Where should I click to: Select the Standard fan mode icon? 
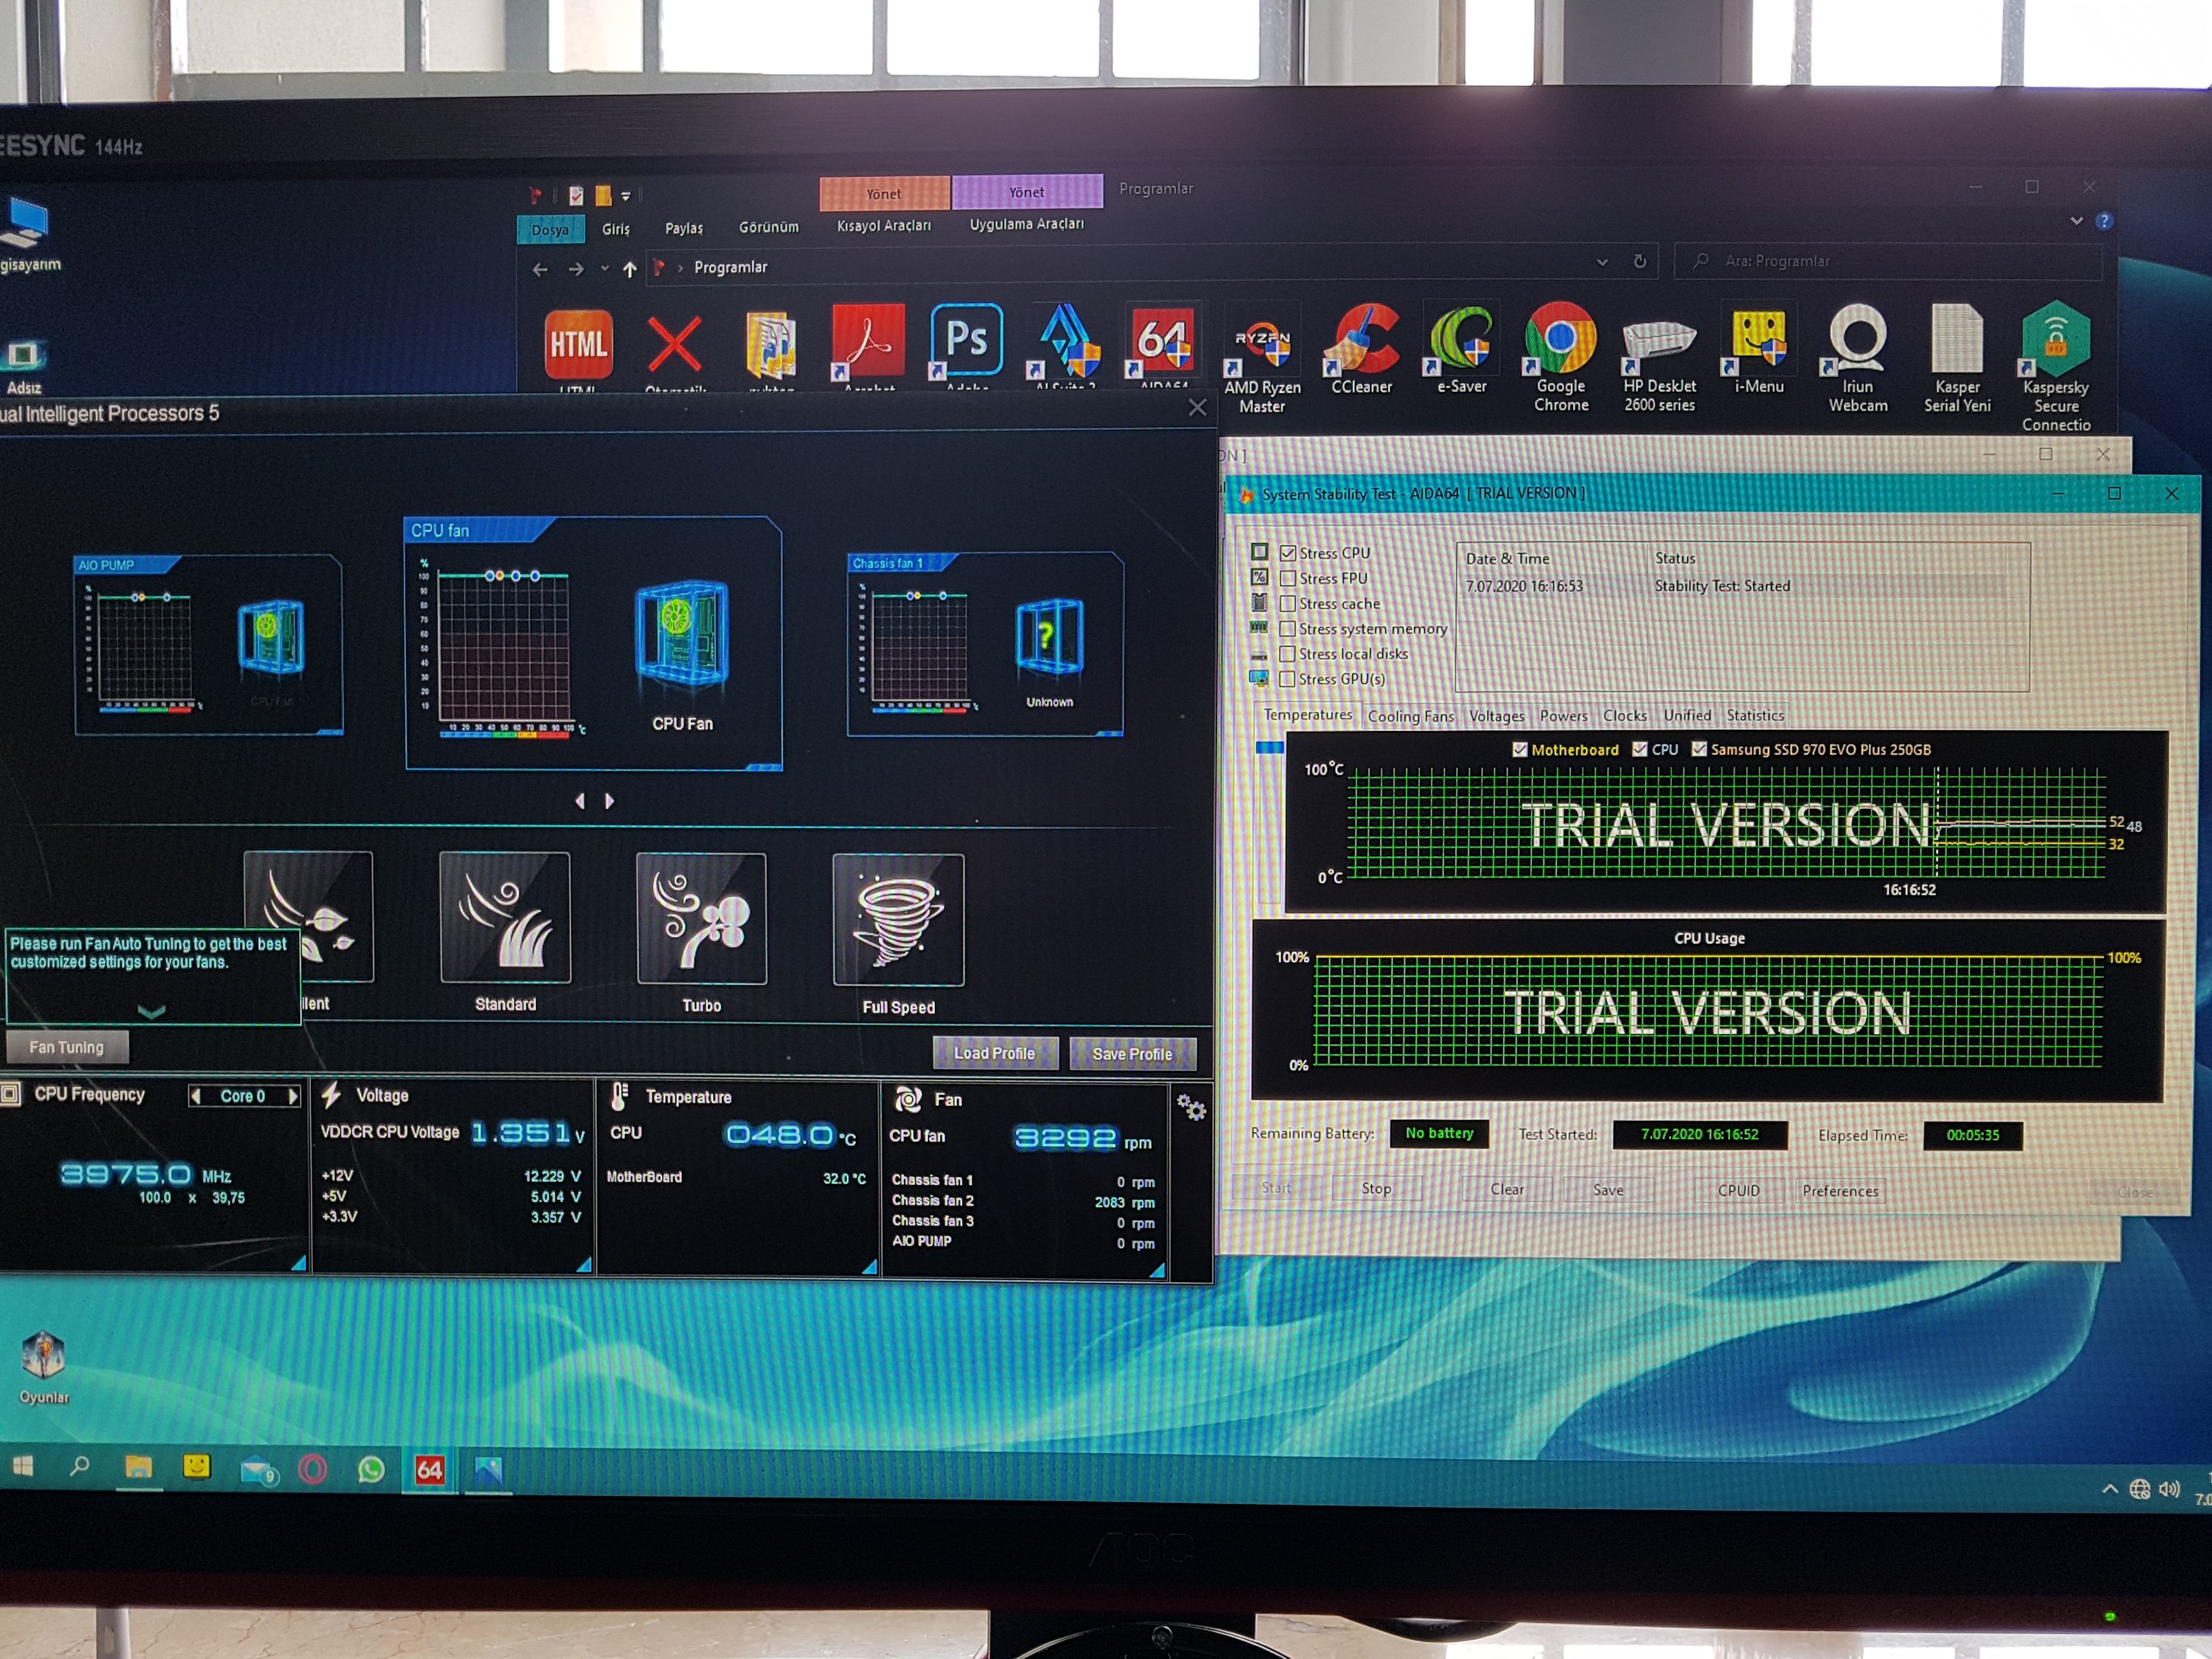click(x=505, y=917)
